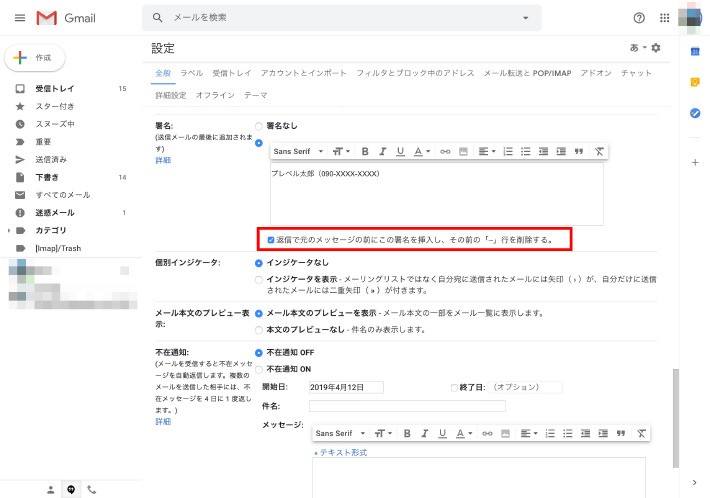Select インジケータなし radio button

(259, 263)
